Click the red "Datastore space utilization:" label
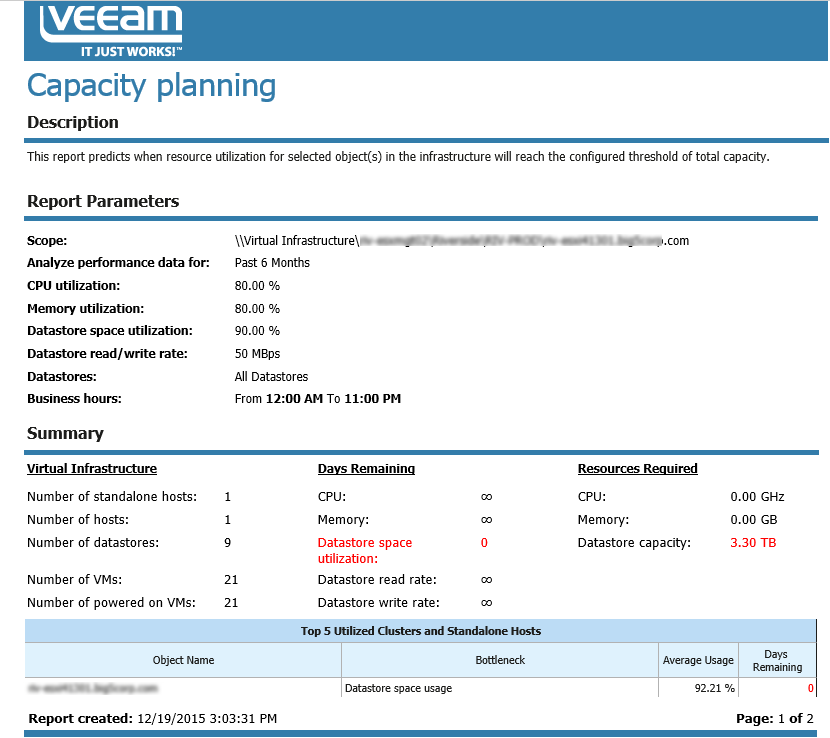Screen dimensions: 830x738 click(365, 551)
